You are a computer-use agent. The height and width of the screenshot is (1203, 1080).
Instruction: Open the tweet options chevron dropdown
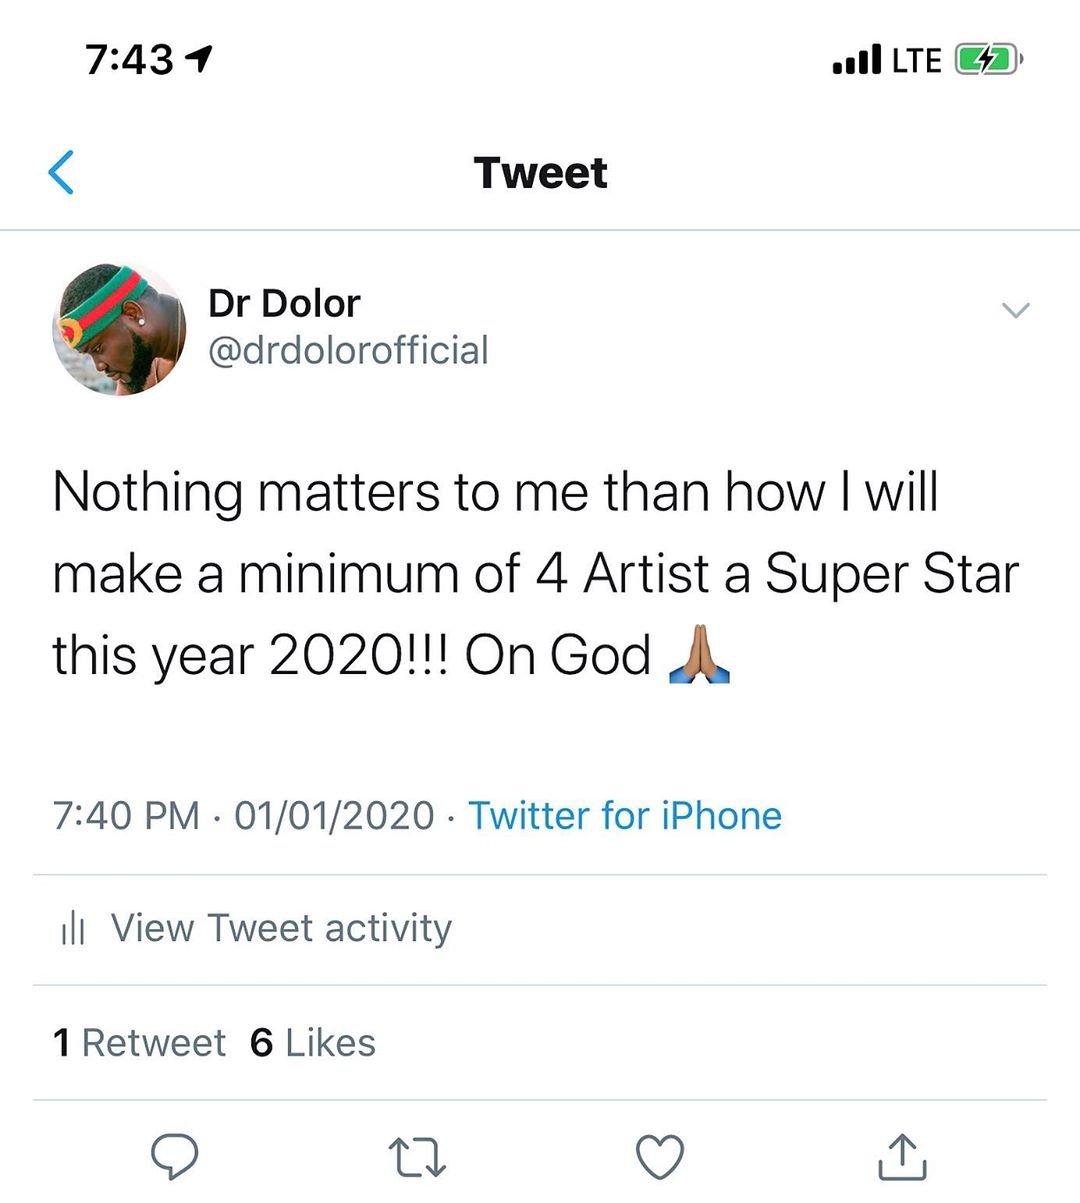point(1015,310)
